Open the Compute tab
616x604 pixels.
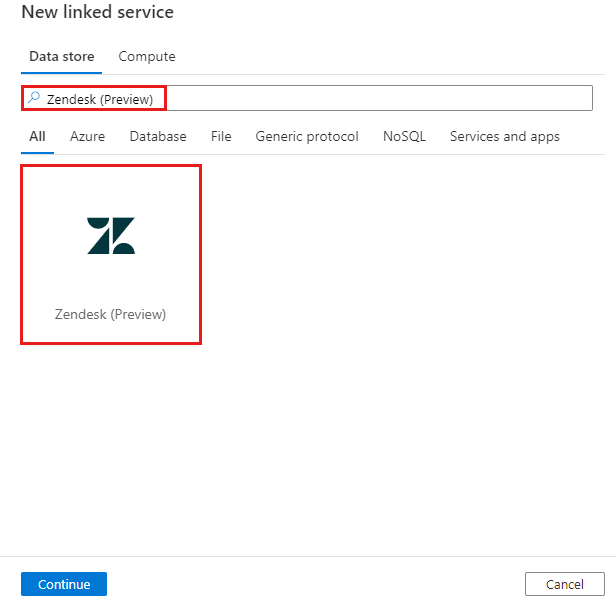coord(147,56)
